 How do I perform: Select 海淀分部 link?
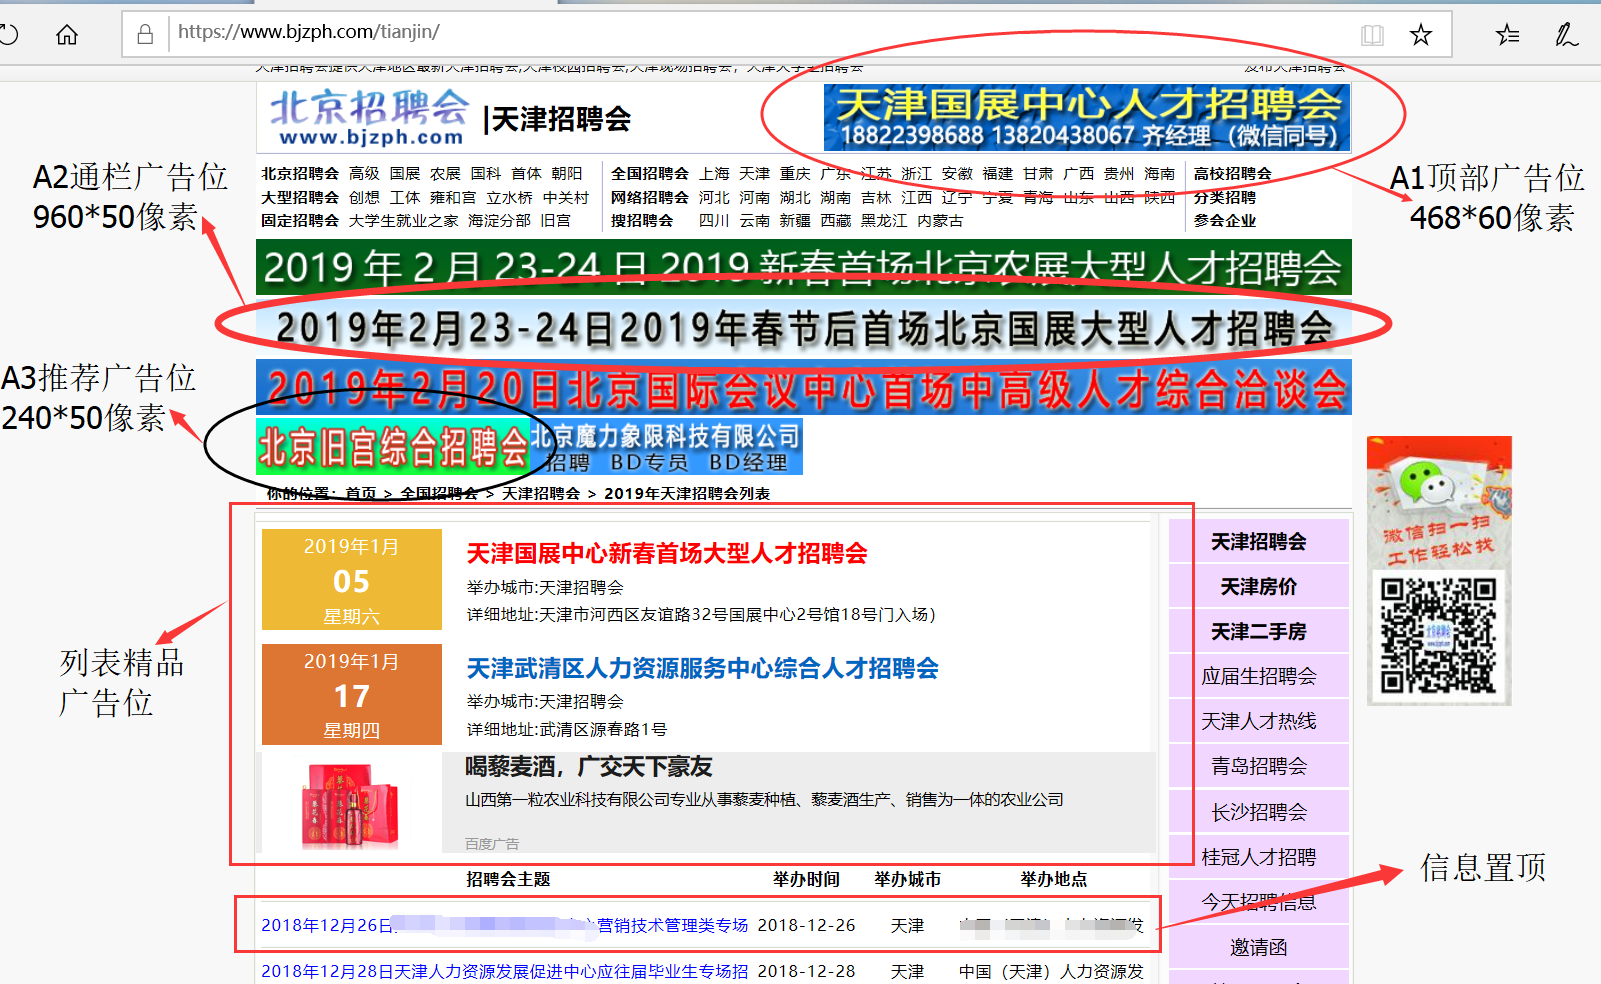[x=499, y=221]
